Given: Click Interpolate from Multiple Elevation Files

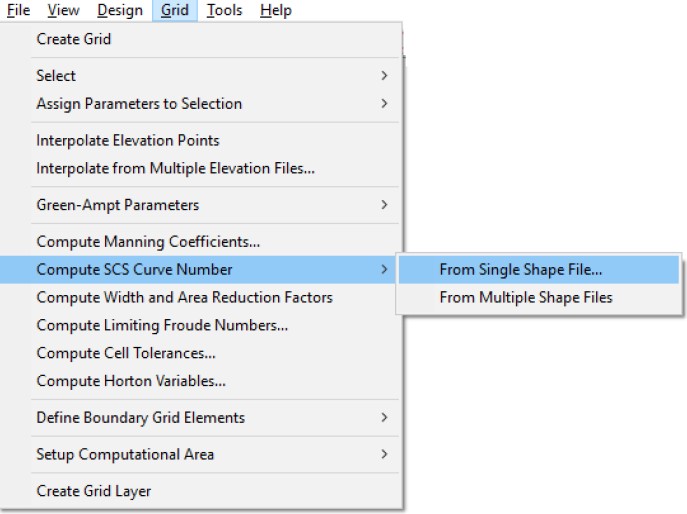Looking at the screenshot, I should pyautogui.click(x=175, y=169).
